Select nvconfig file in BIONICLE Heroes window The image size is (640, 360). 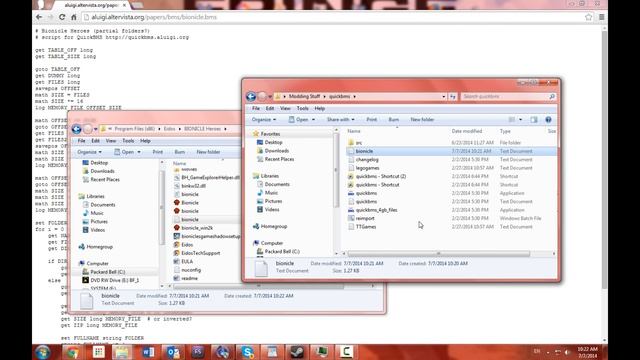191,270
